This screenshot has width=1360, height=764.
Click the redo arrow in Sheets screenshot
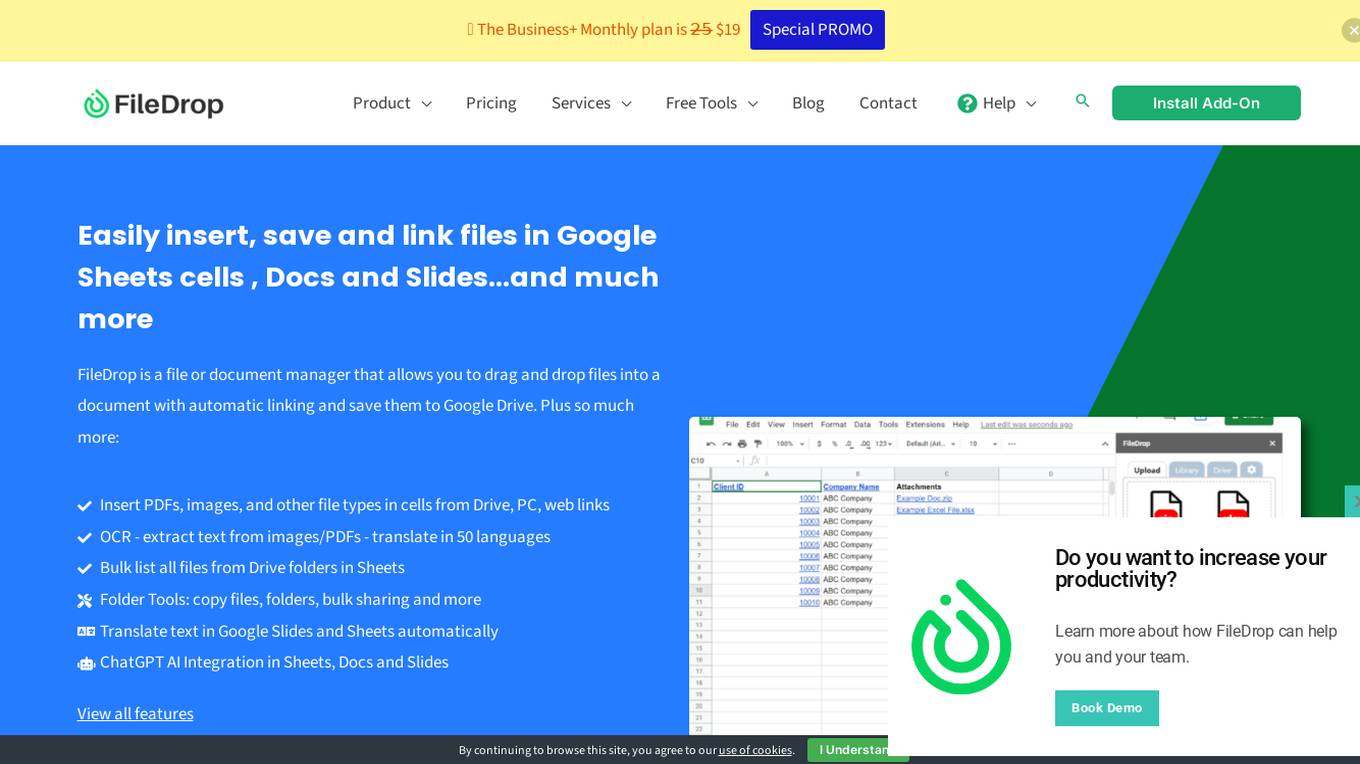tap(727, 444)
